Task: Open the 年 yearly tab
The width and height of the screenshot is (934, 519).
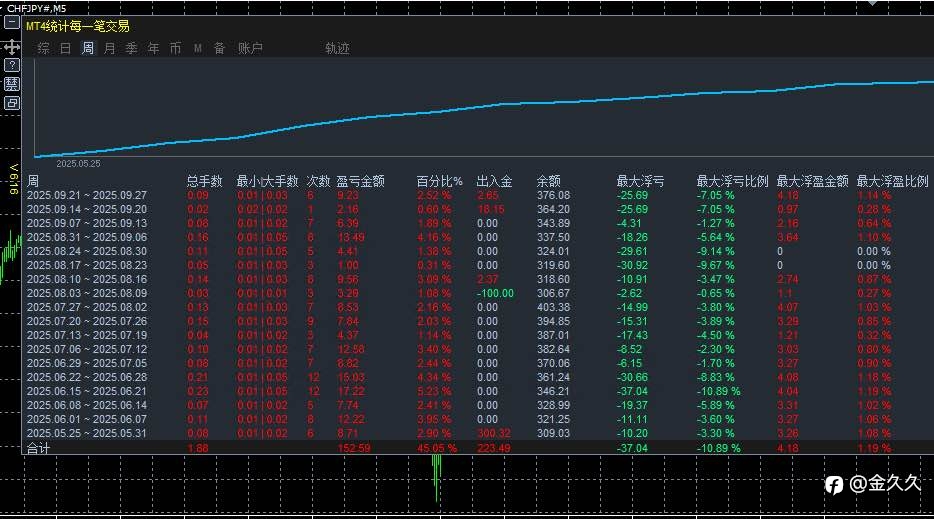Action: pos(154,48)
